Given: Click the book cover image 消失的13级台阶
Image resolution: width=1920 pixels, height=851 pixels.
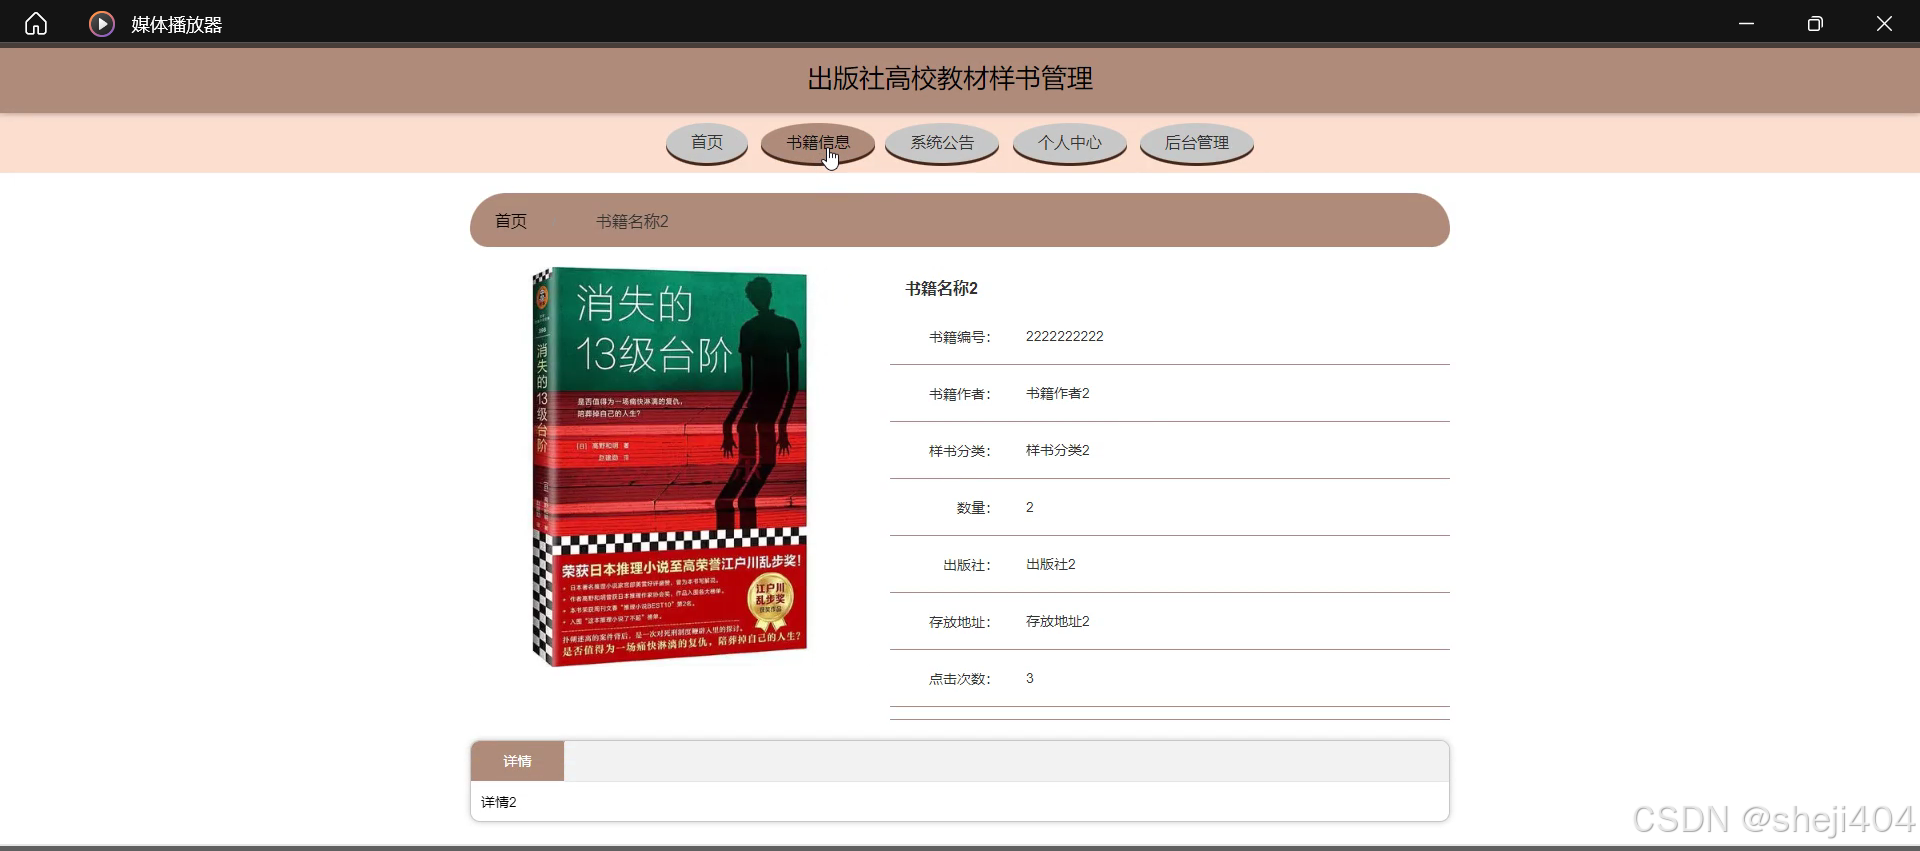Looking at the screenshot, I should [669, 466].
